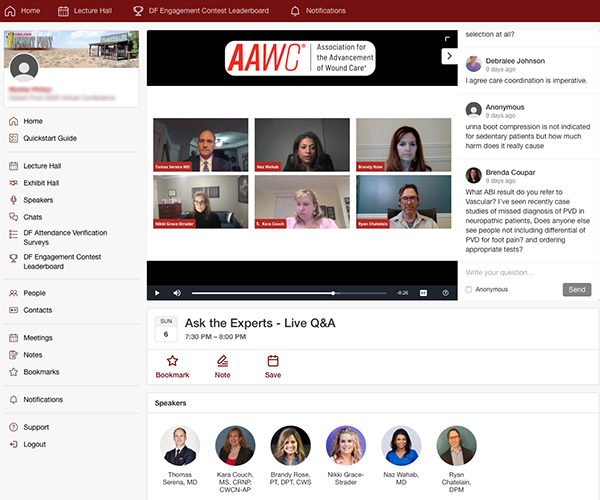
Task: Open DF Engagement Contest Leaderboard top menu
Action: pyautogui.click(x=209, y=11)
